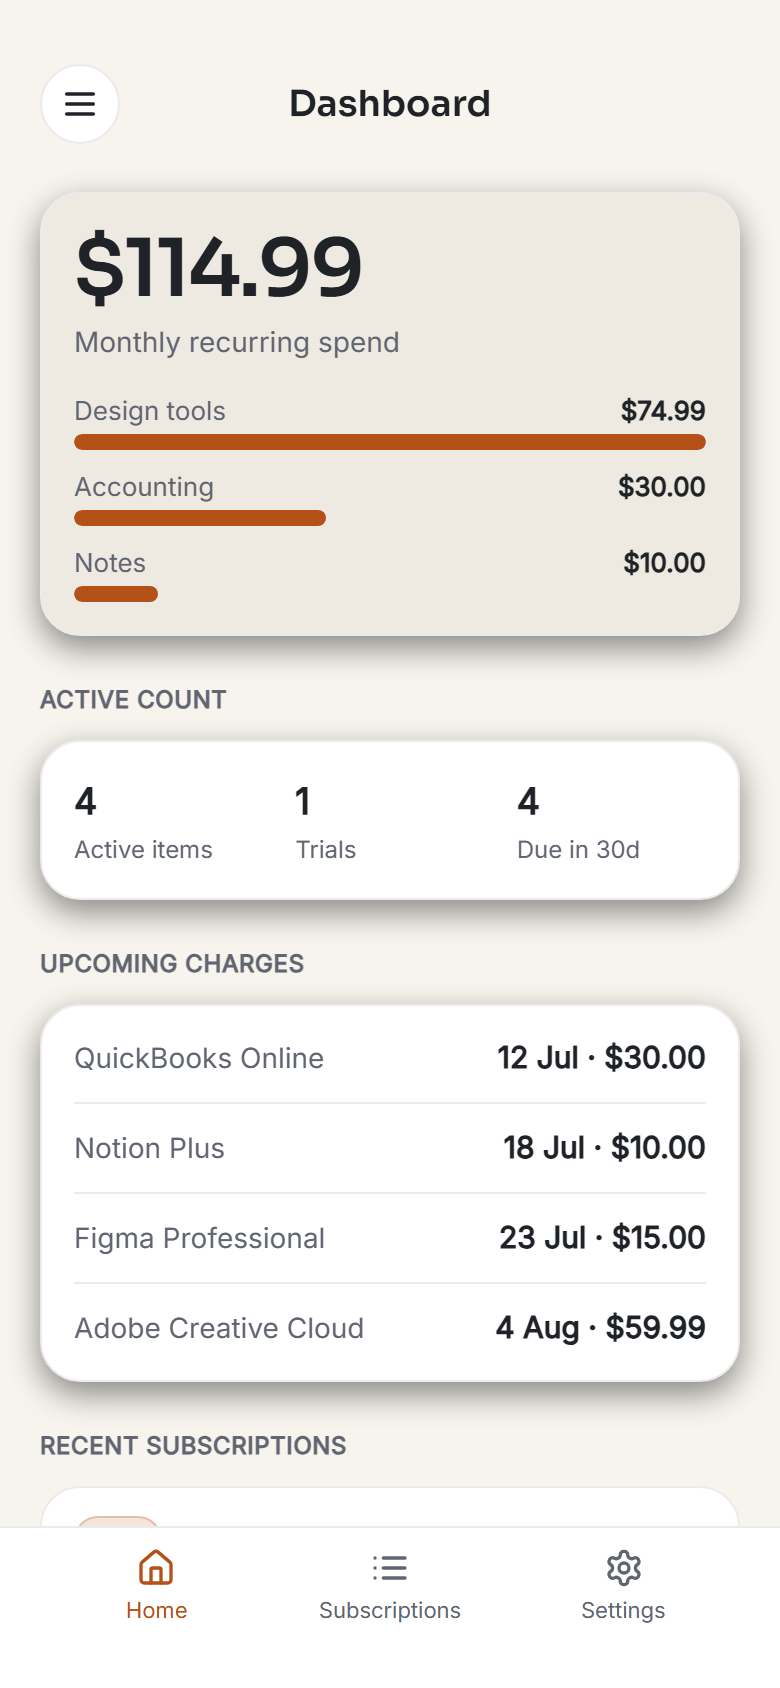The height and width of the screenshot is (1688, 780).
Task: Tap the $114.99 monthly spend total
Action: point(219,266)
